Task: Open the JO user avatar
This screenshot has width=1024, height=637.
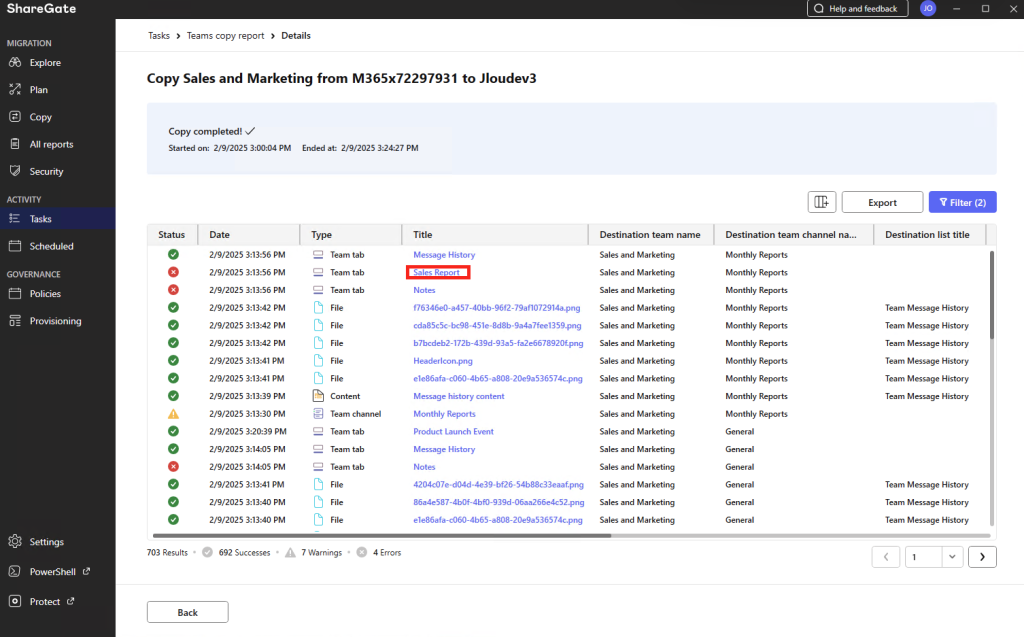Action: [x=927, y=8]
